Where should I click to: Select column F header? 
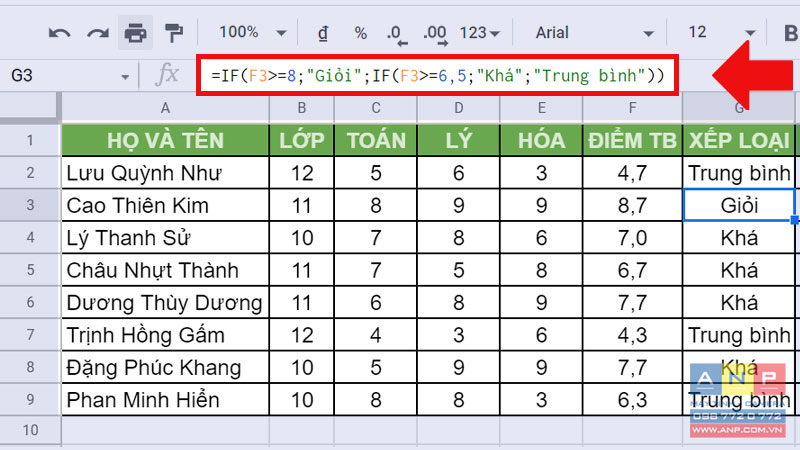[633, 107]
